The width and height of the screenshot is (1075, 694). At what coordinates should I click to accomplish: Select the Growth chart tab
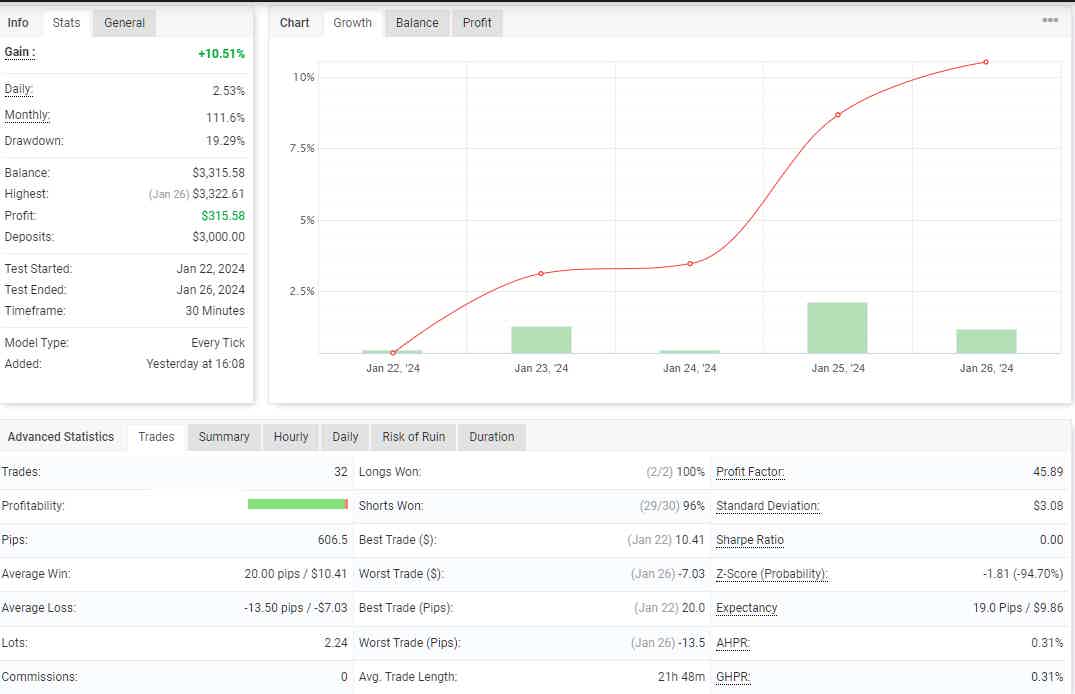pos(352,22)
